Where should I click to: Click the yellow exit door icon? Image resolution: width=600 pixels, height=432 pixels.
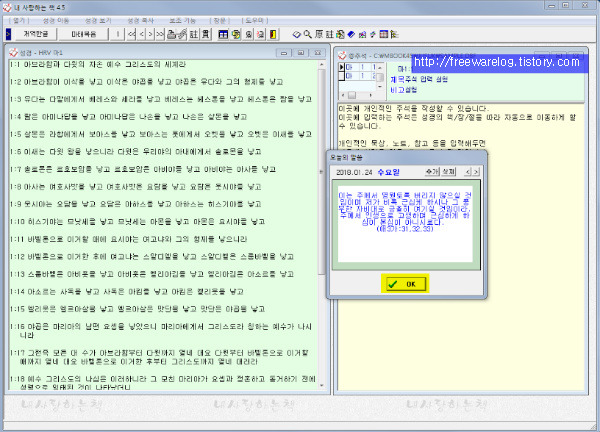tap(273, 34)
